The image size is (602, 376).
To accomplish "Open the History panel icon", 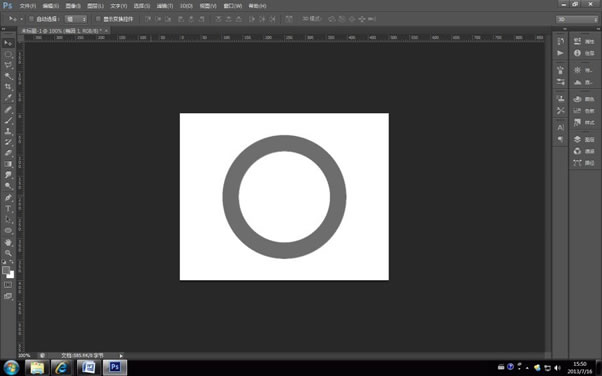I will click(561, 41).
